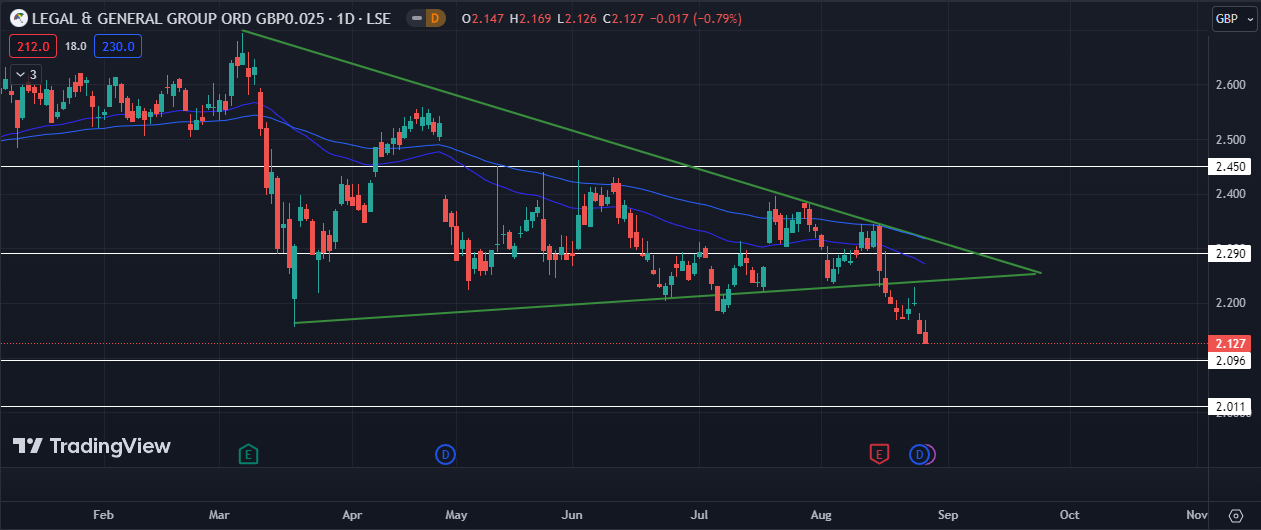
Task: Click the low value L2.126
Action: [x=575, y=18]
